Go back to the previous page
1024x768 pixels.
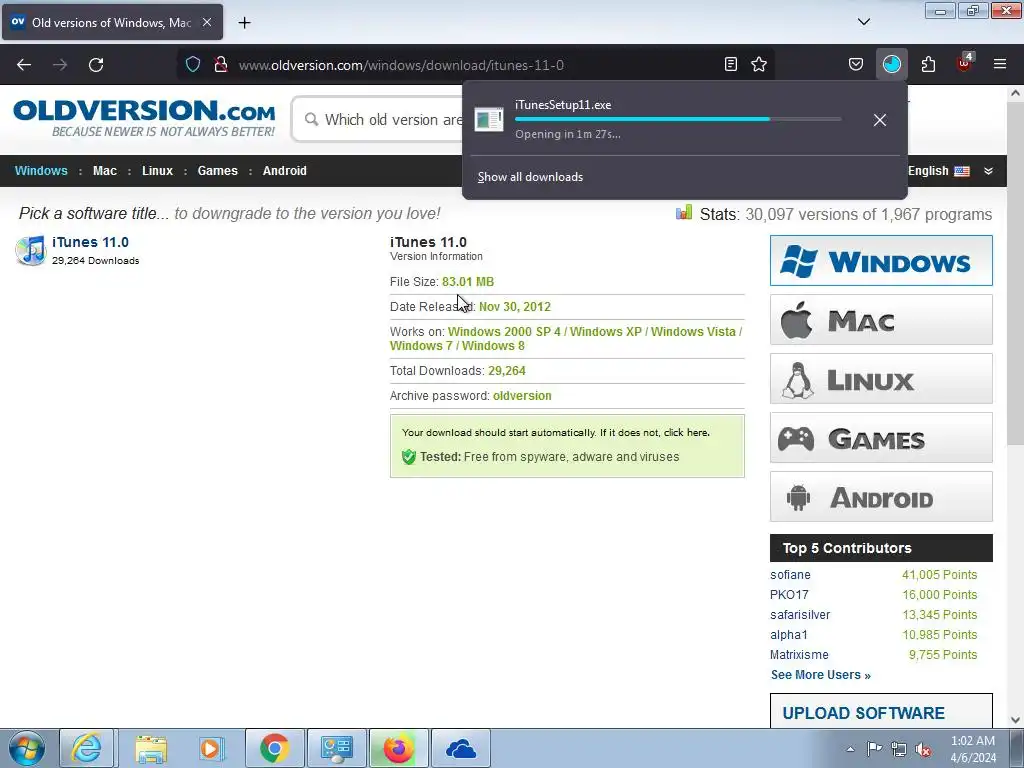point(24,65)
